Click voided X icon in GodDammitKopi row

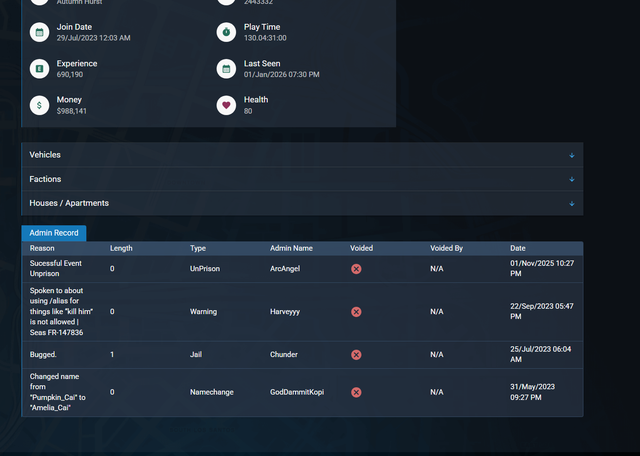[356, 392]
